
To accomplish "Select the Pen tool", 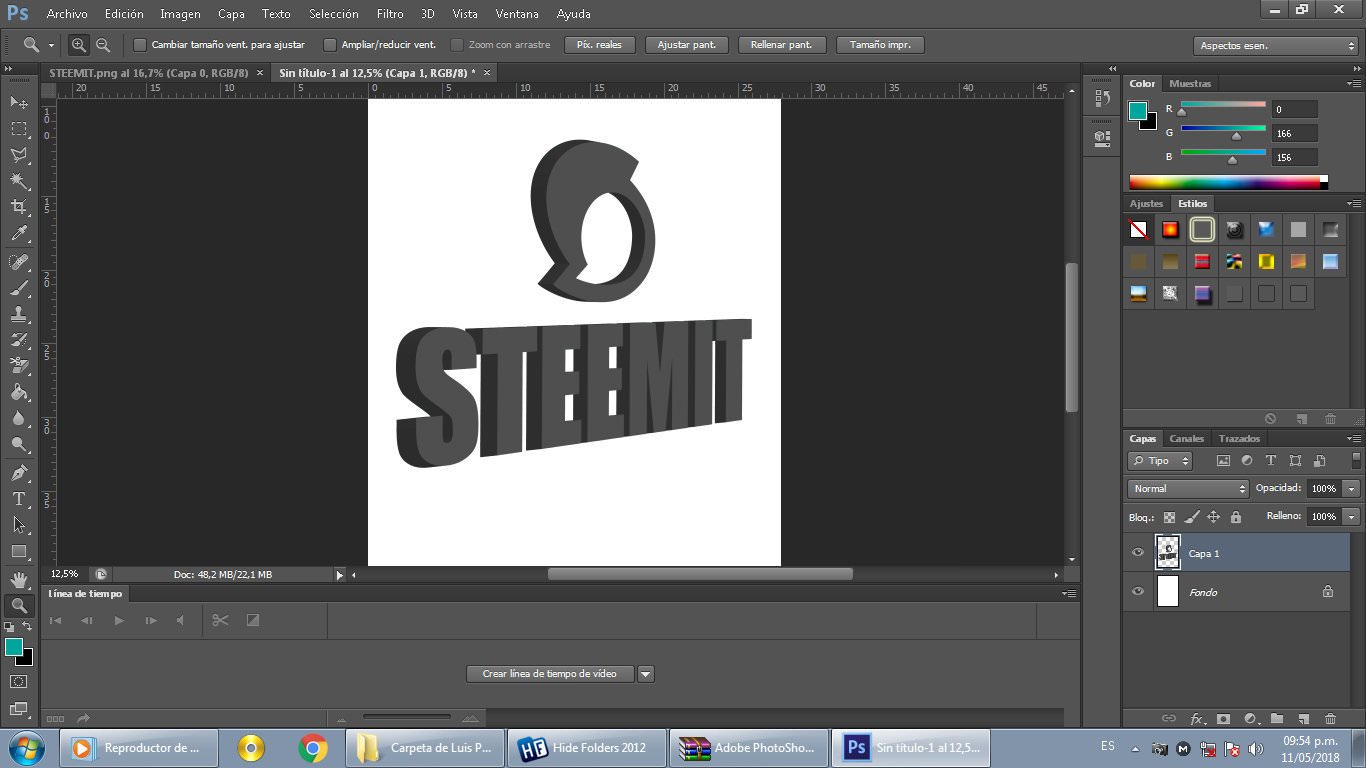I will [19, 473].
